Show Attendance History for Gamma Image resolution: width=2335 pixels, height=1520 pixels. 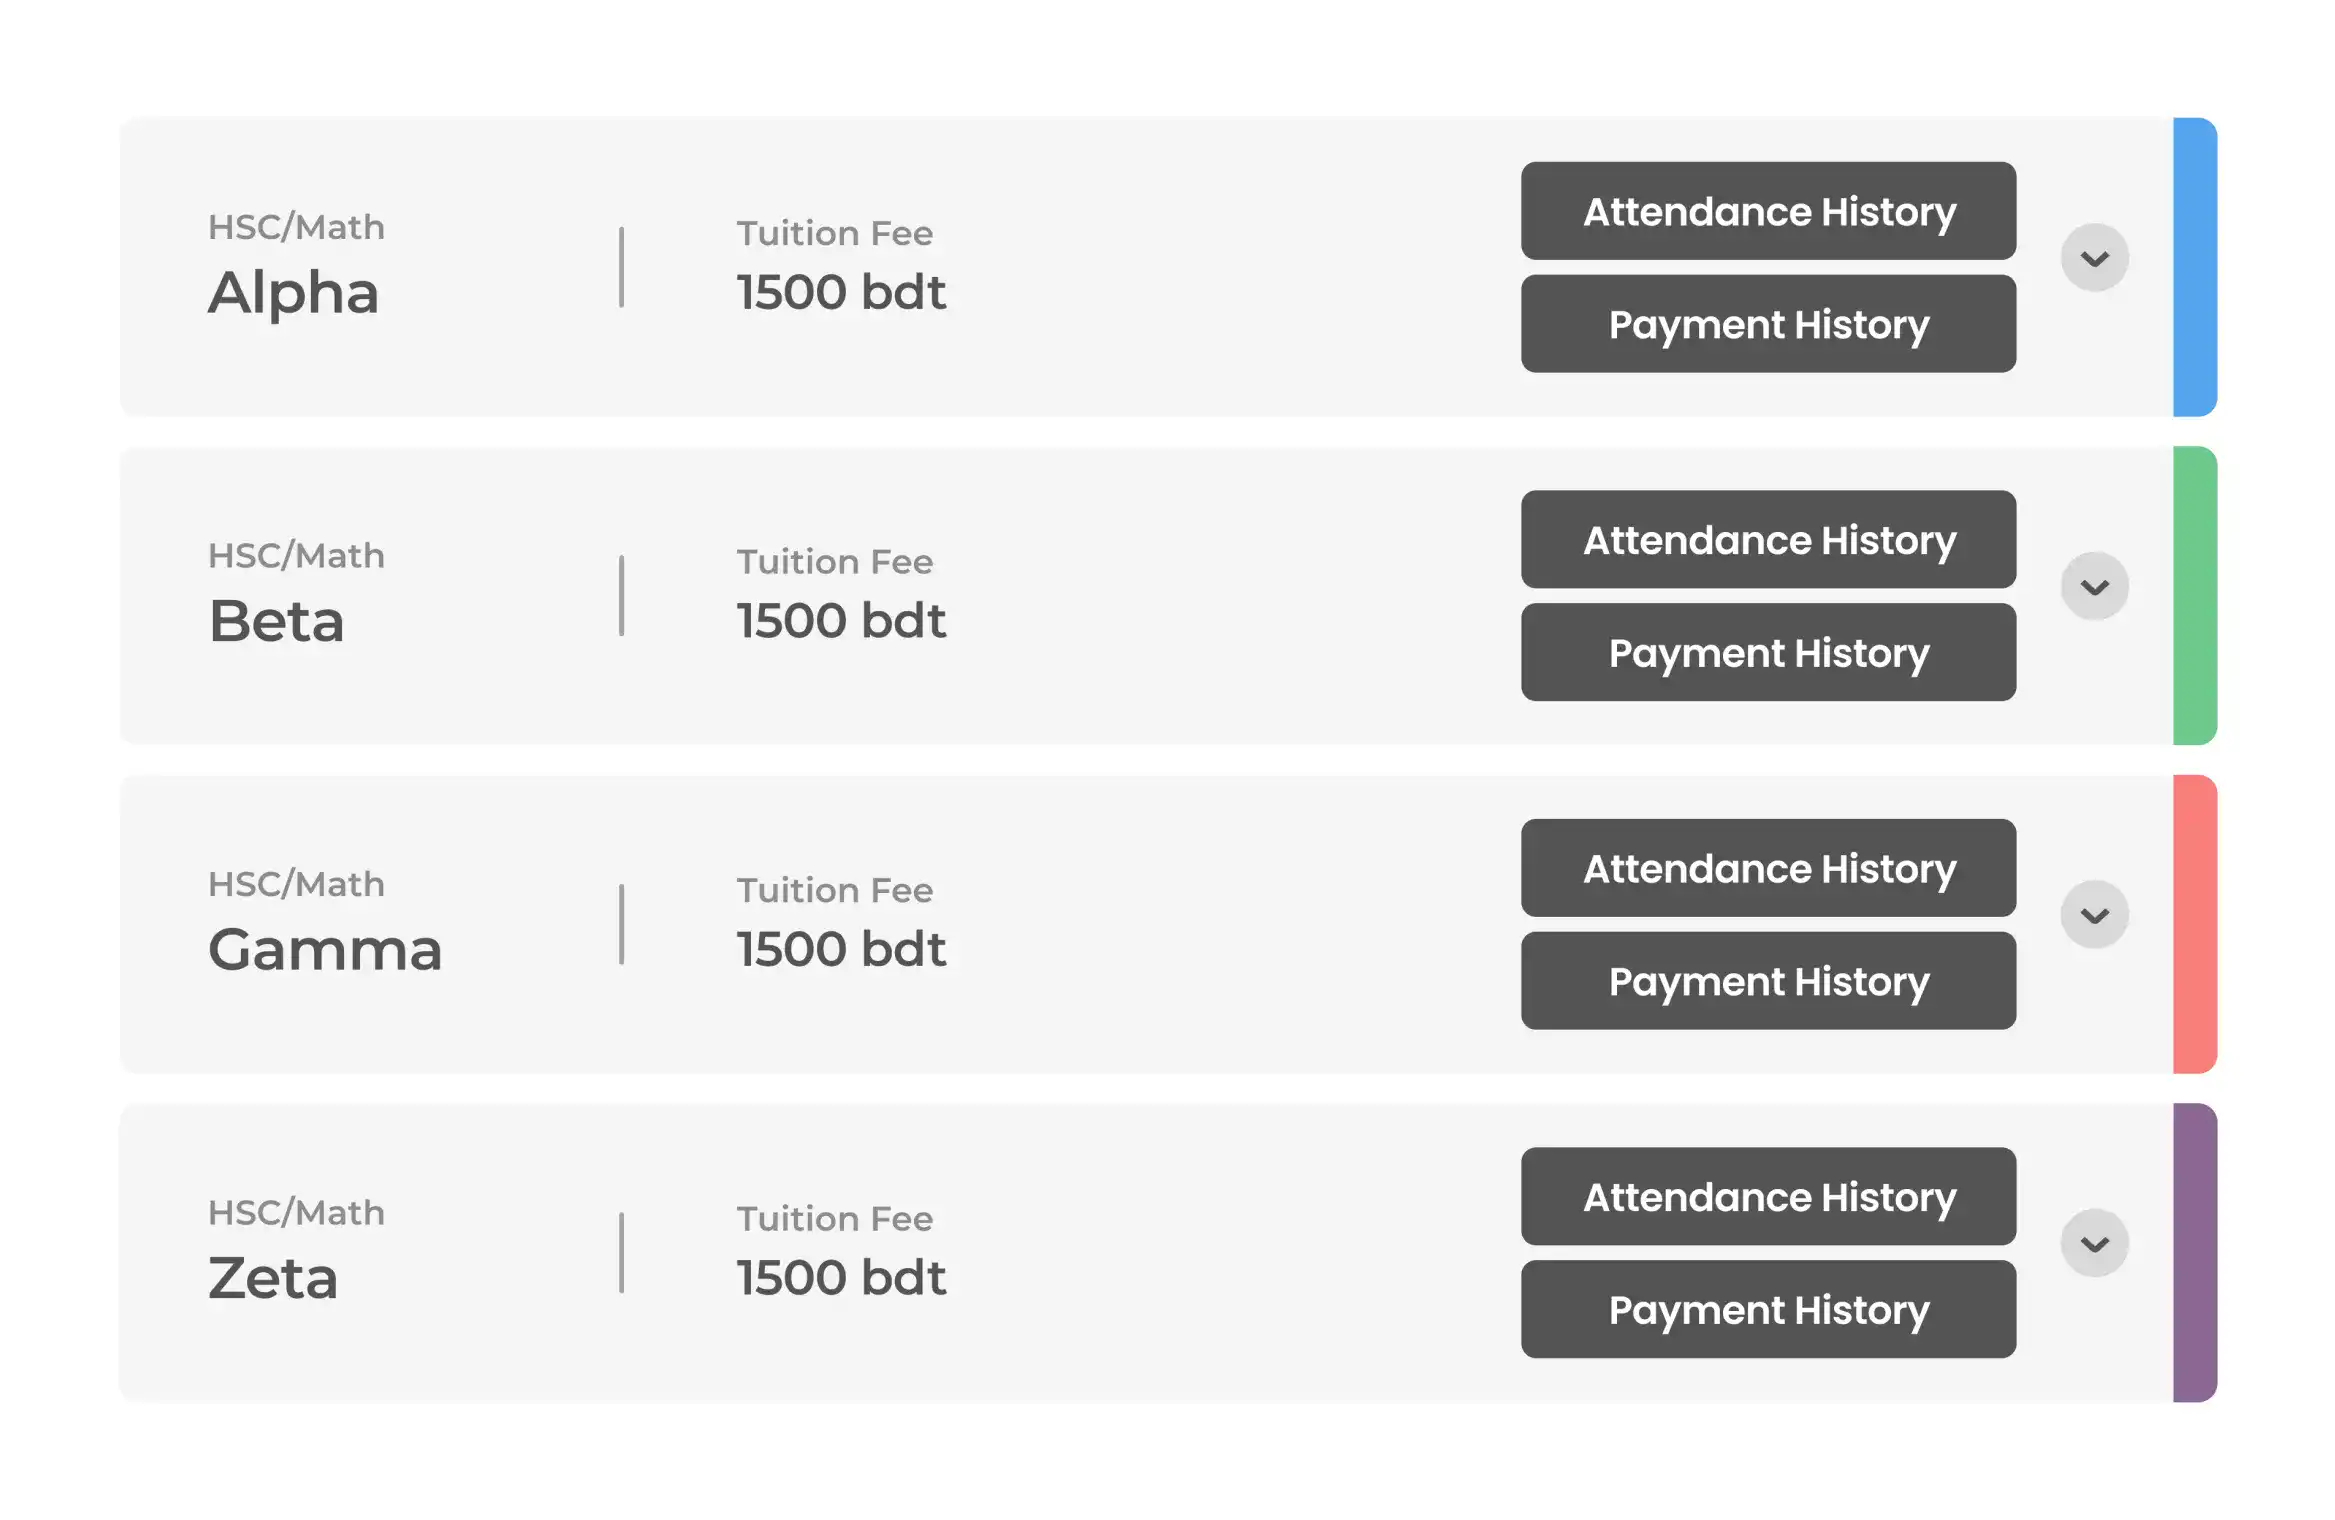coord(1767,868)
